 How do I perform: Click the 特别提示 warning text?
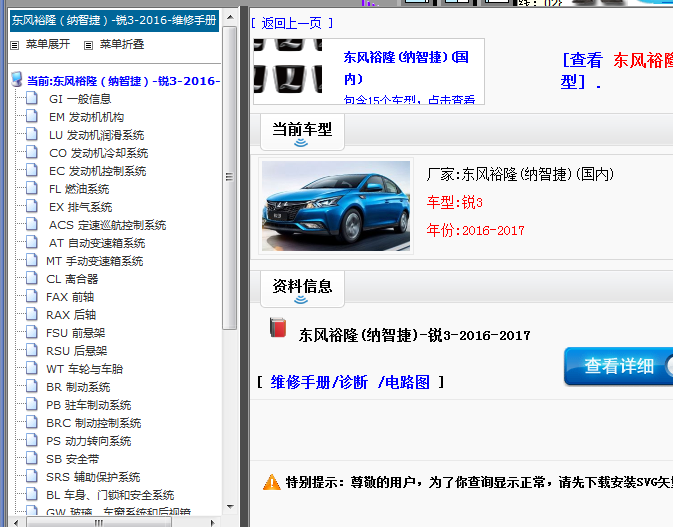click(x=479, y=482)
